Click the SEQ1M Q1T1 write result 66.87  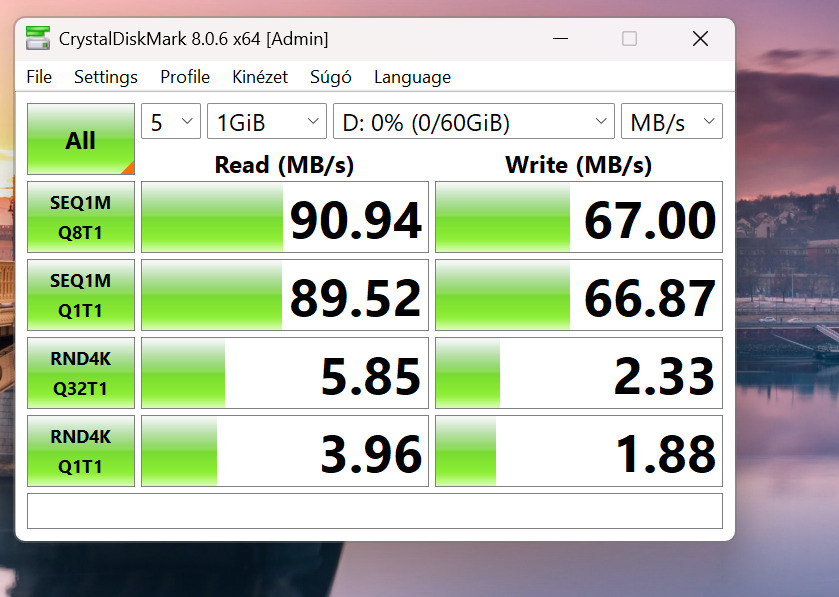(579, 295)
